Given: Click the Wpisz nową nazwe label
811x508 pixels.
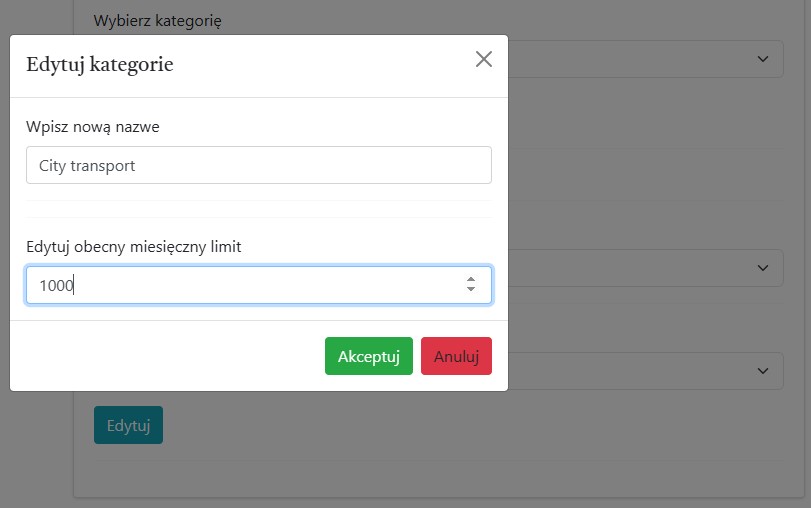Looking at the screenshot, I should click(93, 127).
